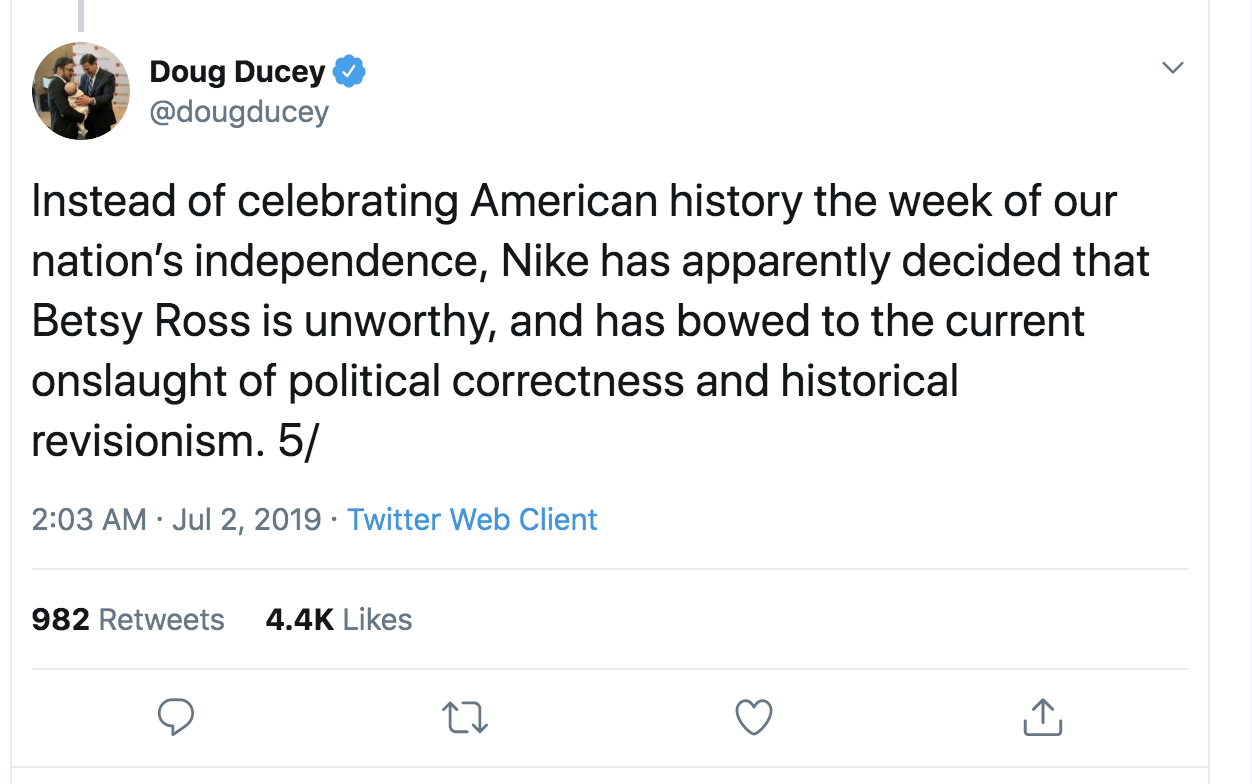This screenshot has height=784, width=1252.
Task: Click the thread connector line above avatar
Action: click(81, 15)
